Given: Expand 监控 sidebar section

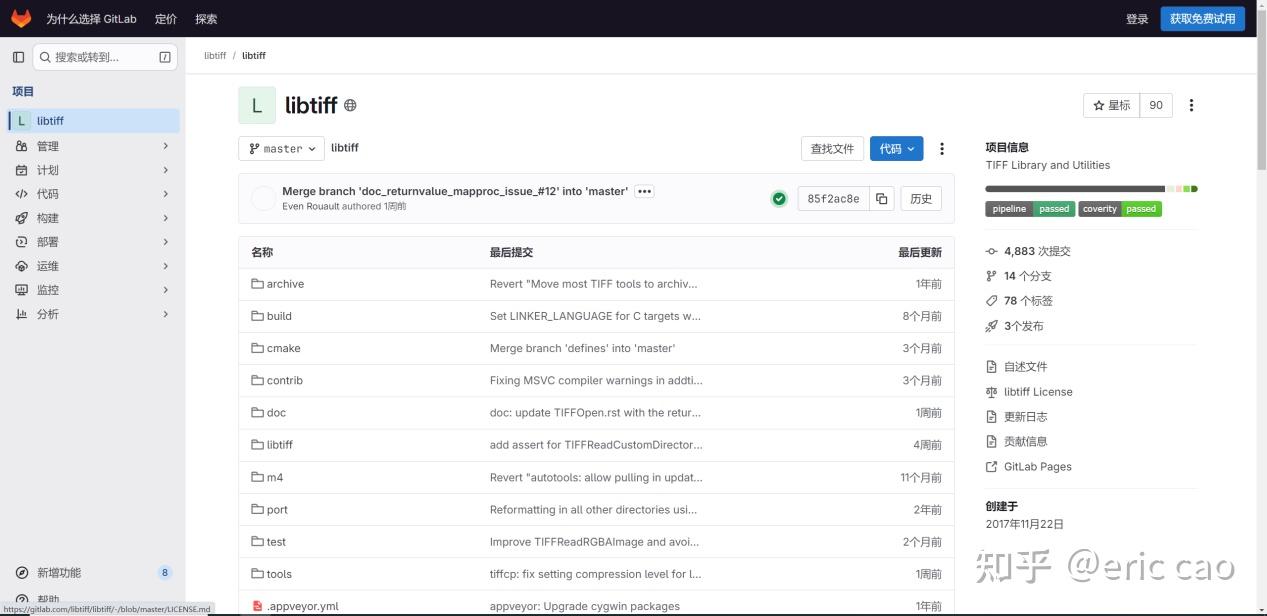Looking at the screenshot, I should click(92, 290).
